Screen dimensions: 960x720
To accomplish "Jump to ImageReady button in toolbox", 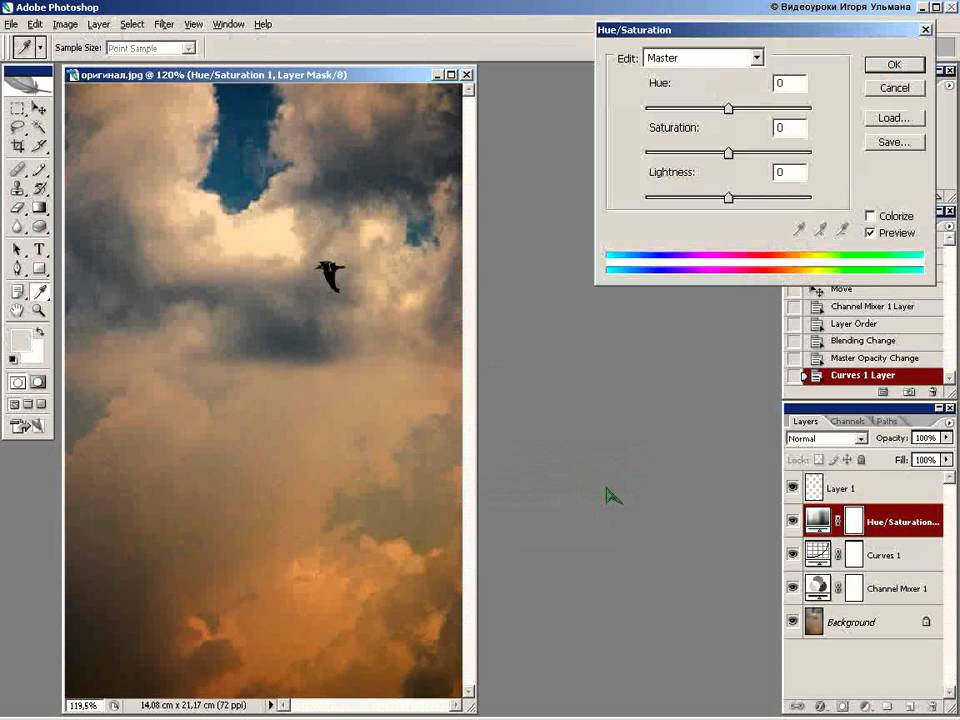I will pyautogui.click(x=28, y=426).
